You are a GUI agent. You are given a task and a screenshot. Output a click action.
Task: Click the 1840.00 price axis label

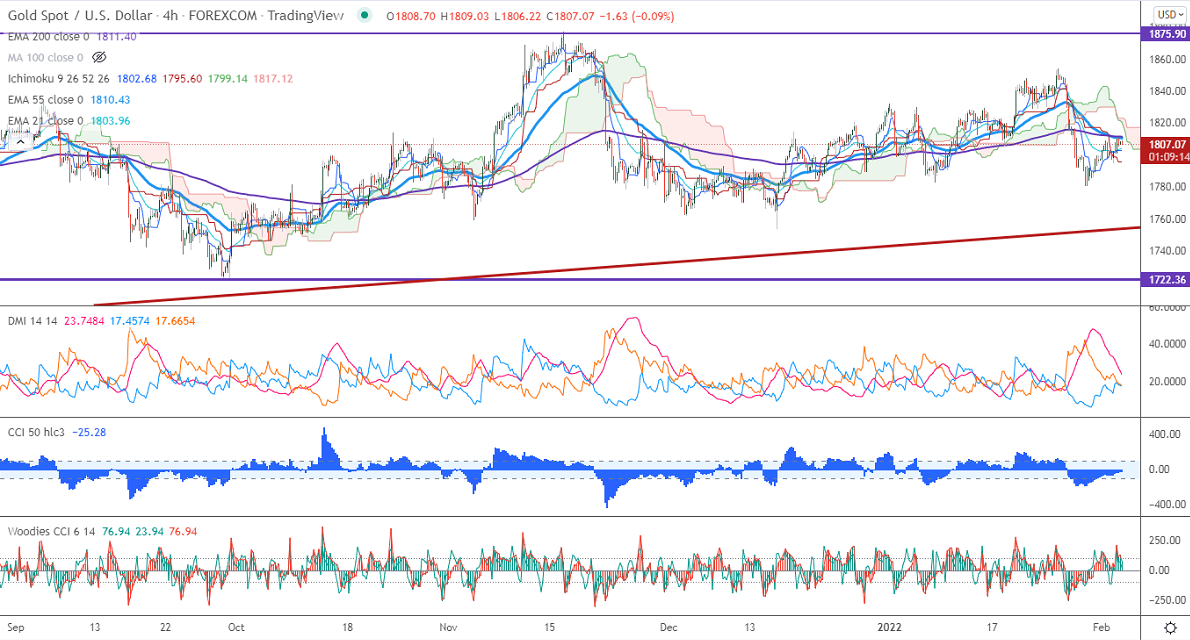(x=1167, y=91)
